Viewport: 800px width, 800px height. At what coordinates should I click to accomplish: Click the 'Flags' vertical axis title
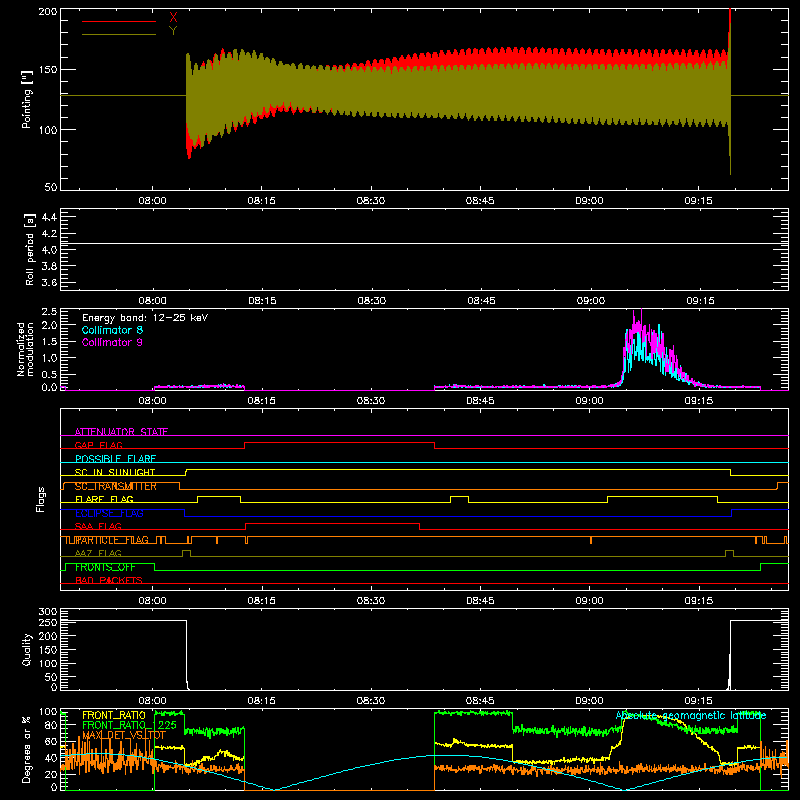point(41,499)
